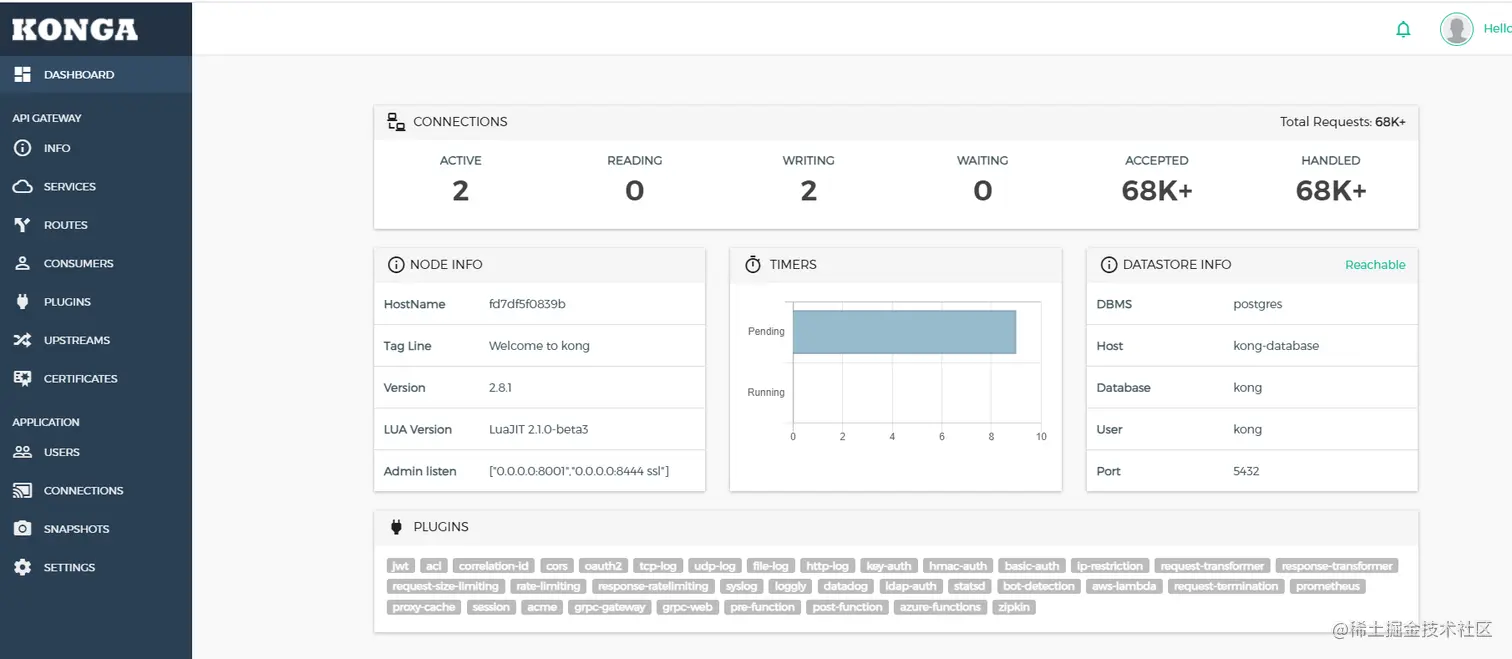
Task: Open the Dashboard grid icon
Action: tap(22, 74)
